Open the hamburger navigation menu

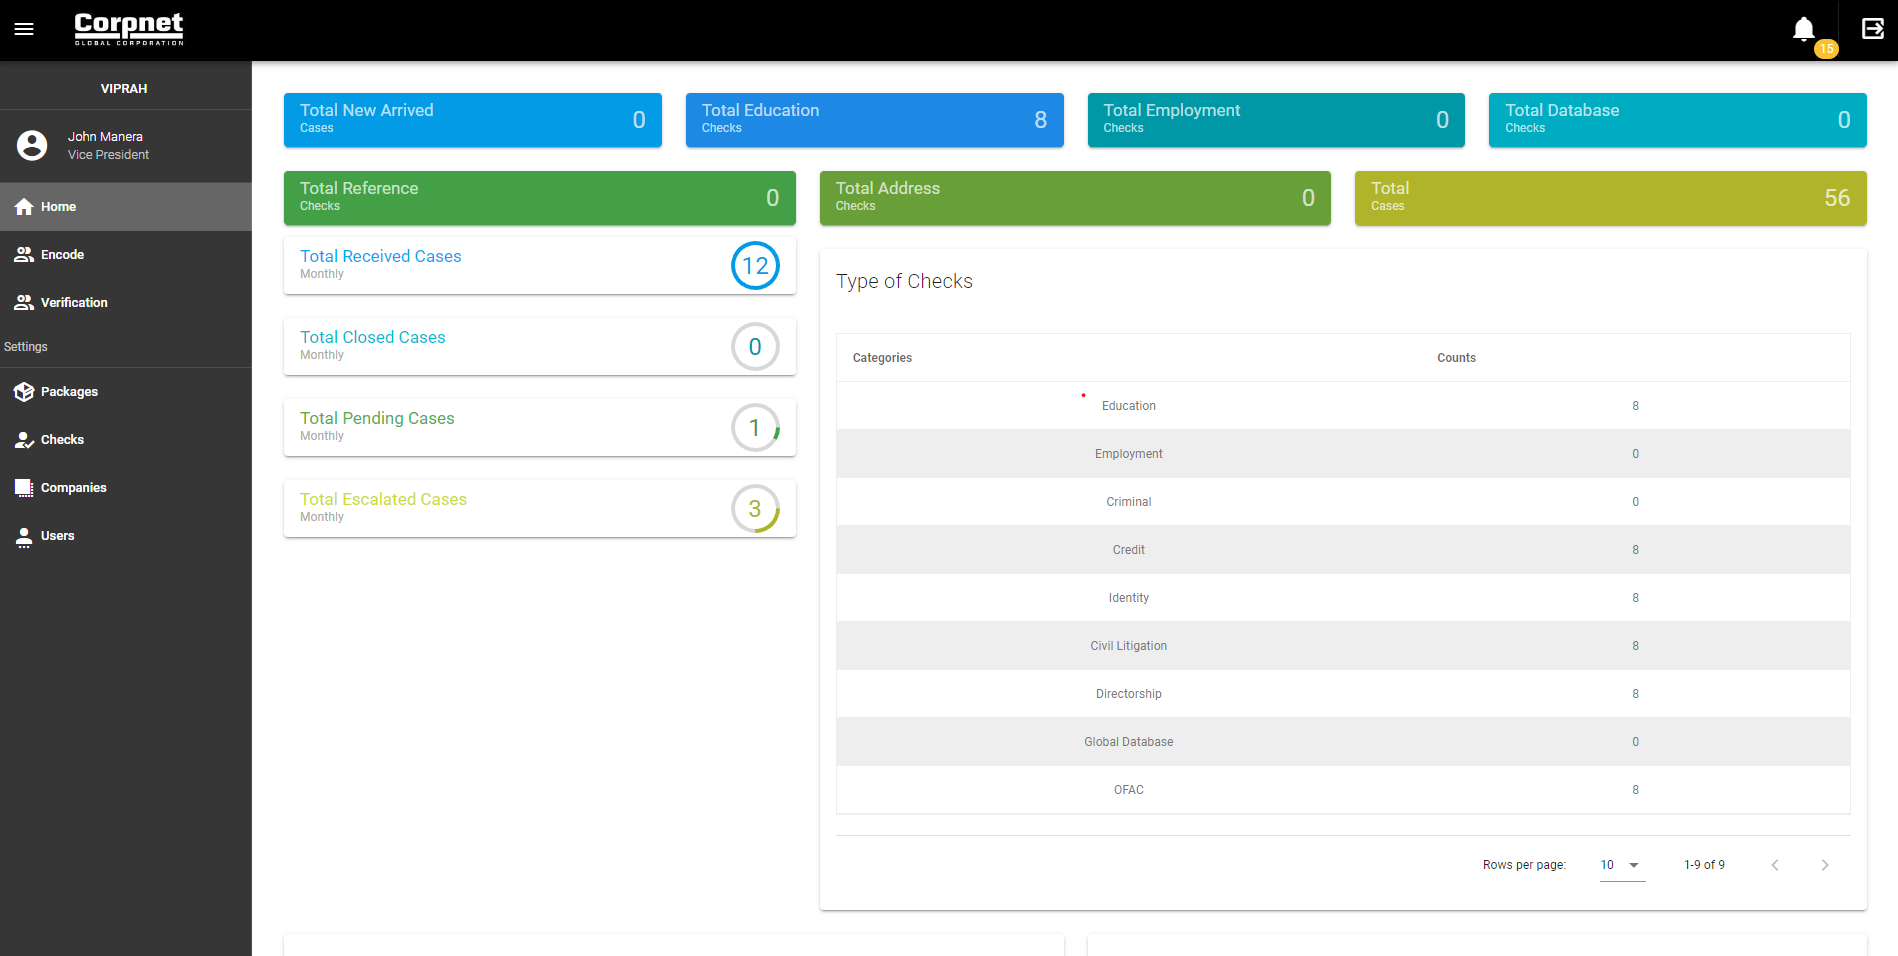point(24,29)
